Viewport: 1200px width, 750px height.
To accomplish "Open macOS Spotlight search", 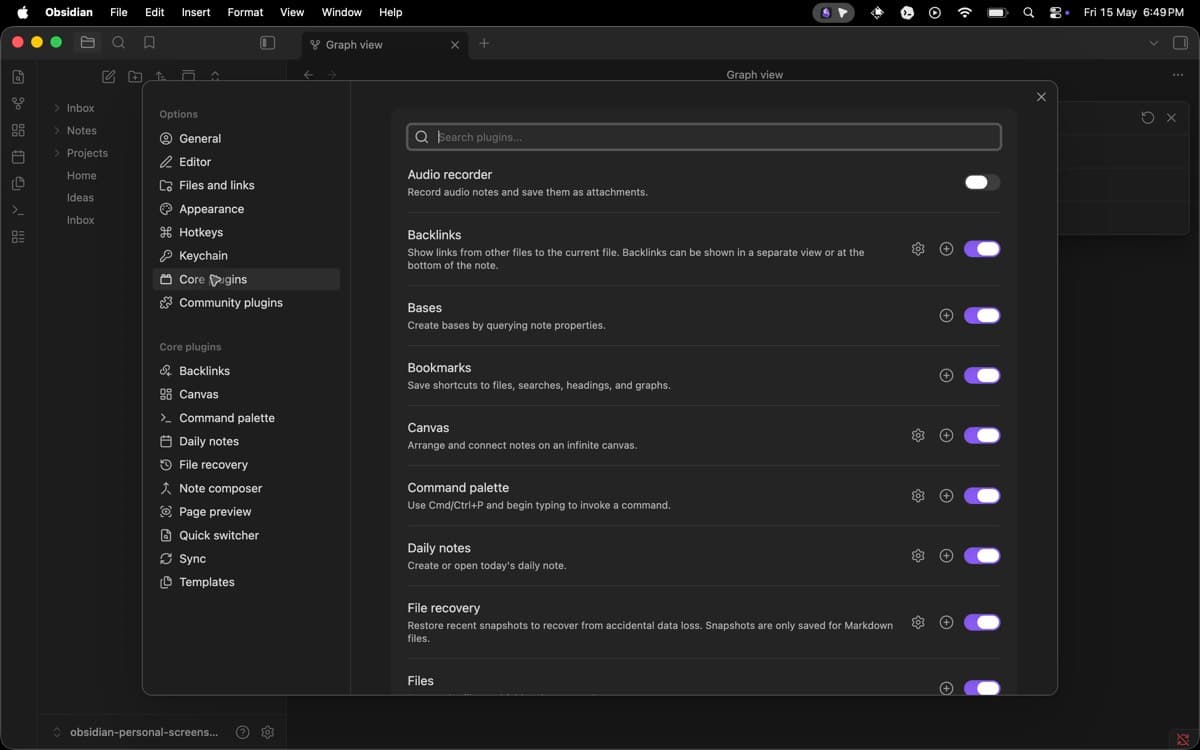I will [1029, 12].
